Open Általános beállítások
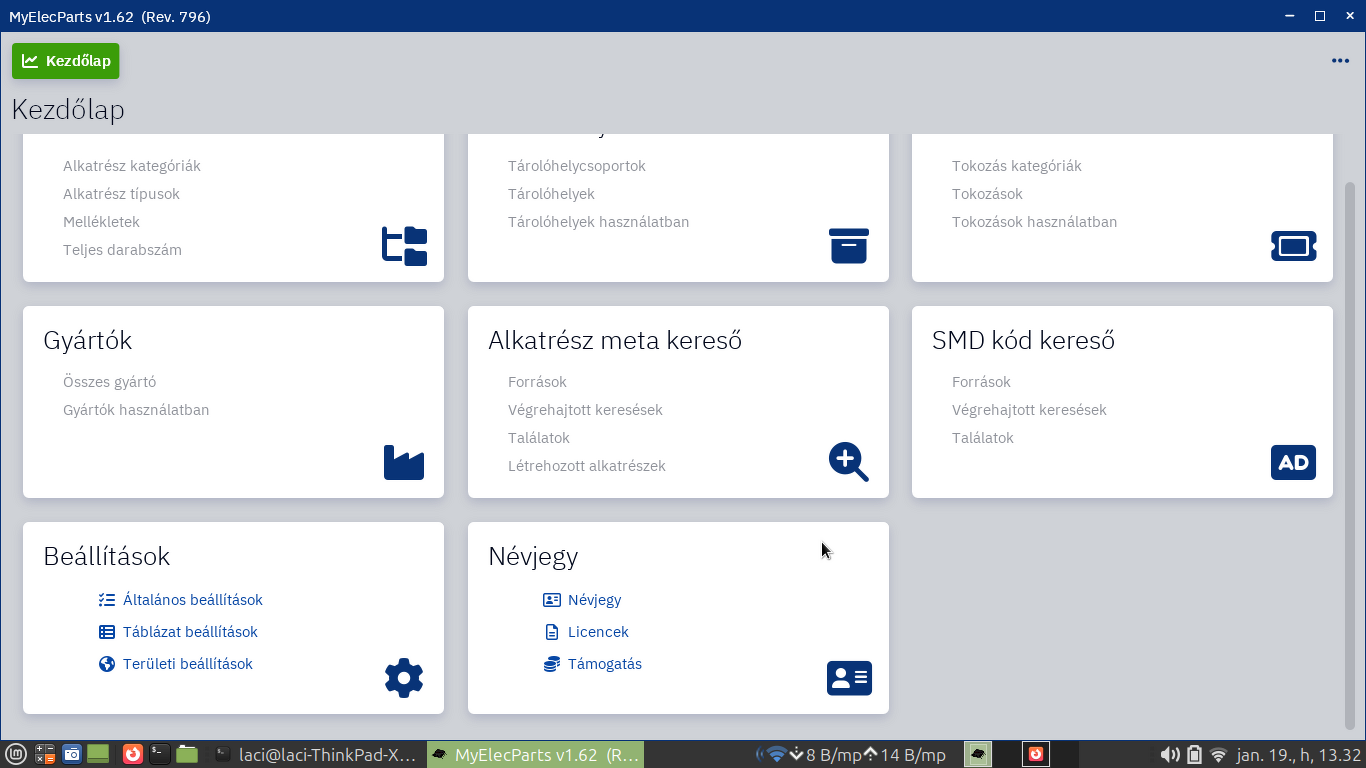Viewport: 1366px width, 768px height. (x=193, y=600)
